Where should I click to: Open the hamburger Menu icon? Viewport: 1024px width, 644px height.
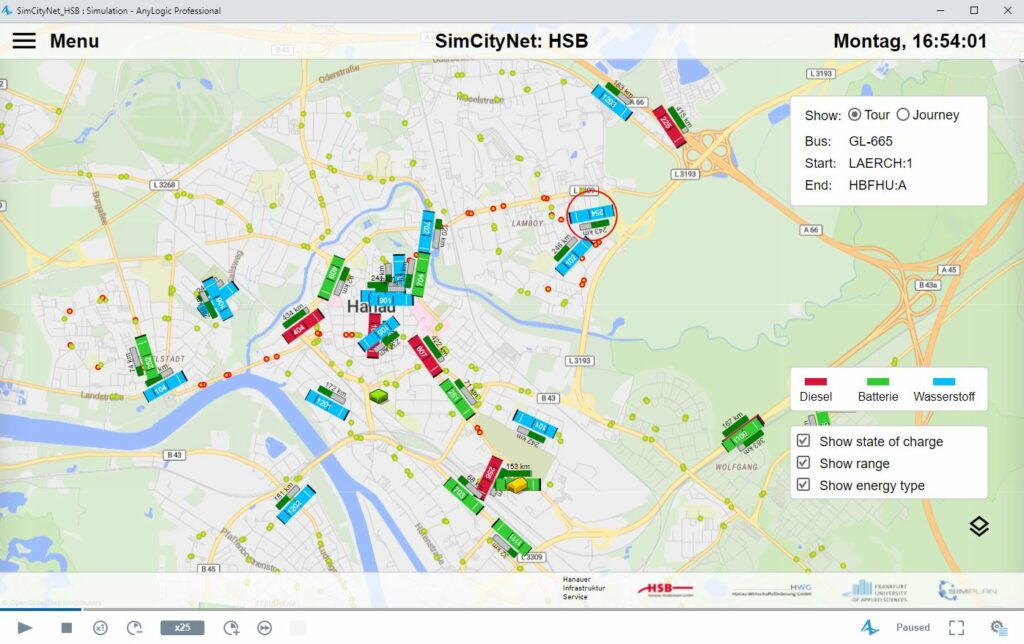tap(24, 41)
